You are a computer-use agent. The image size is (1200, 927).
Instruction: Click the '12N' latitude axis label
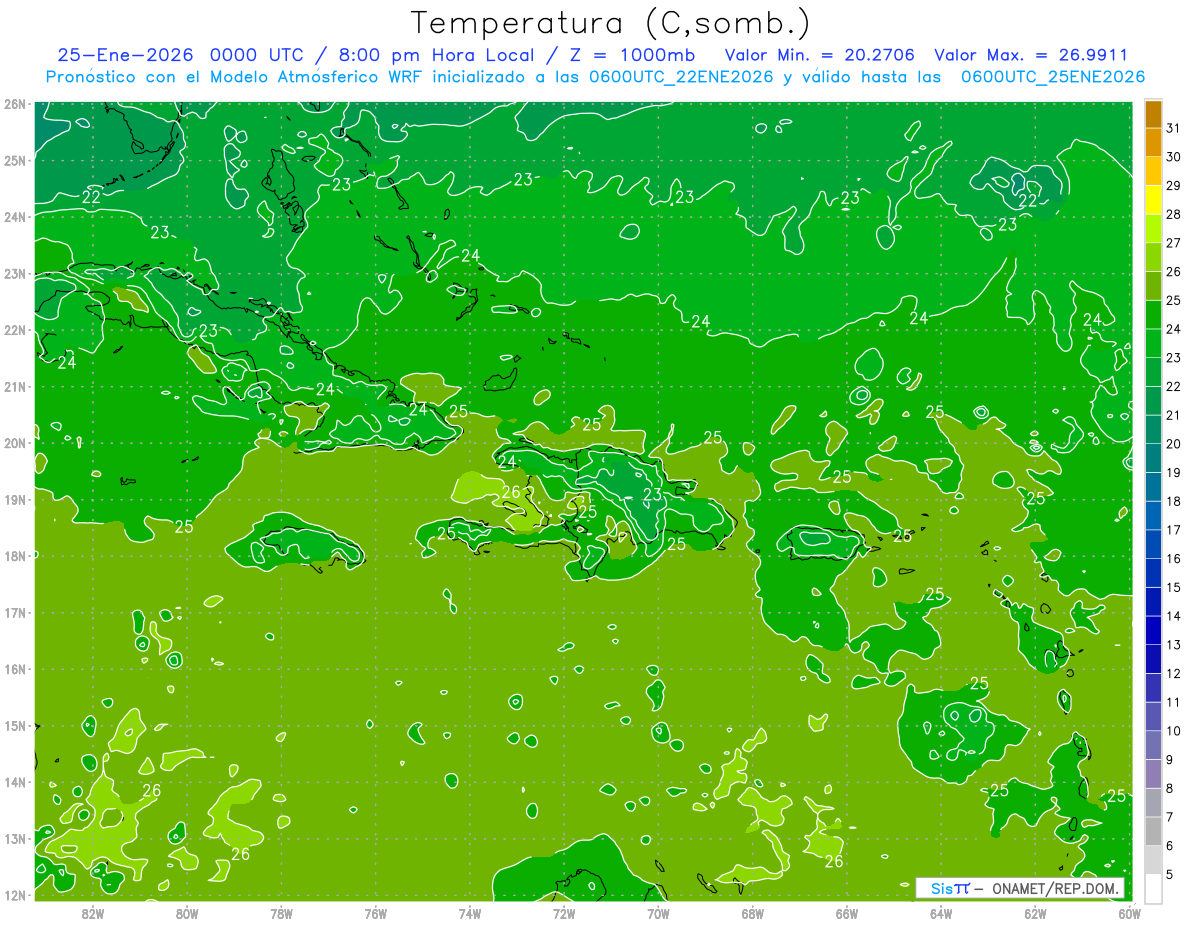point(14,895)
